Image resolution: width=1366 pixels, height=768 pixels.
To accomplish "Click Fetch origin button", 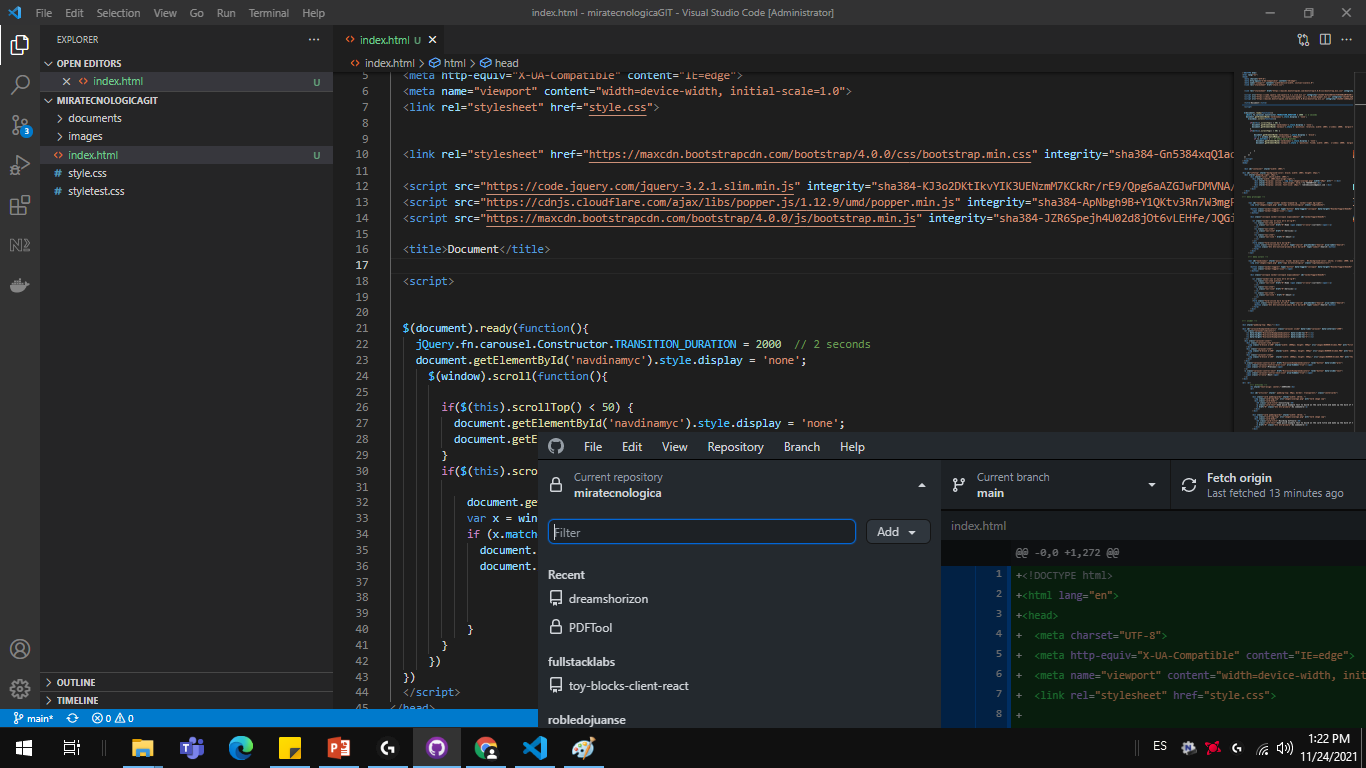I will pos(1268,485).
